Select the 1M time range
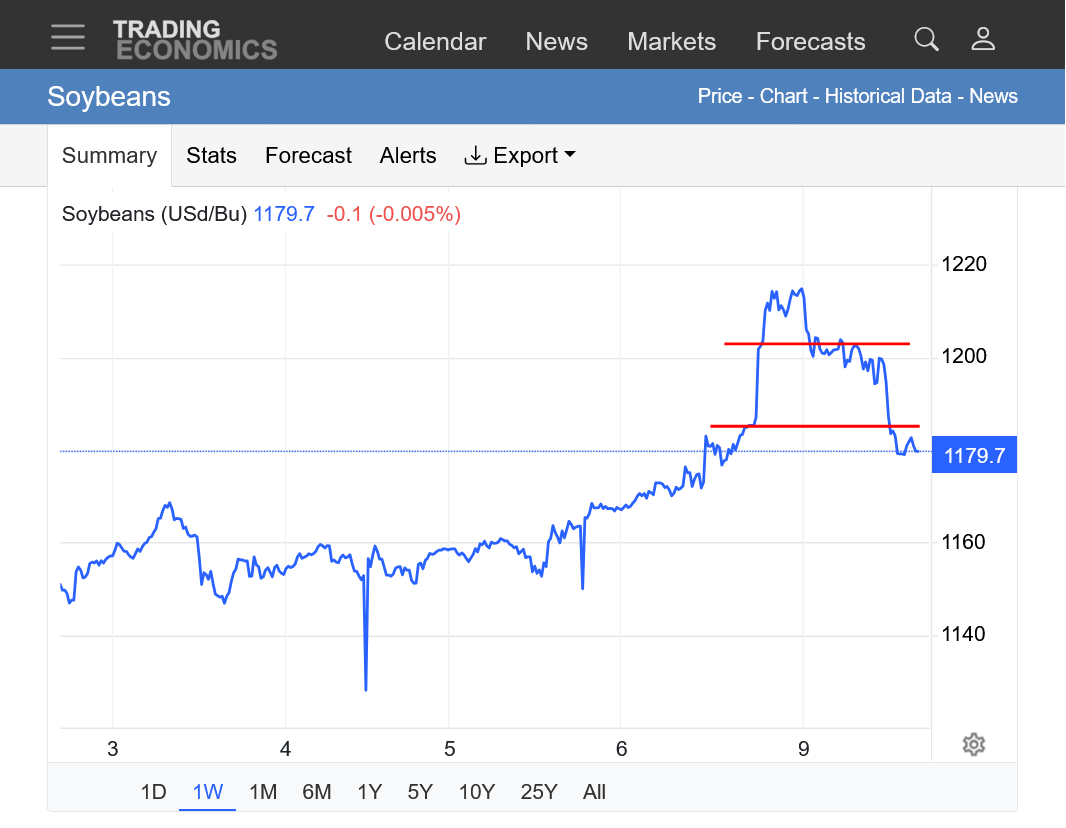 pos(263,792)
